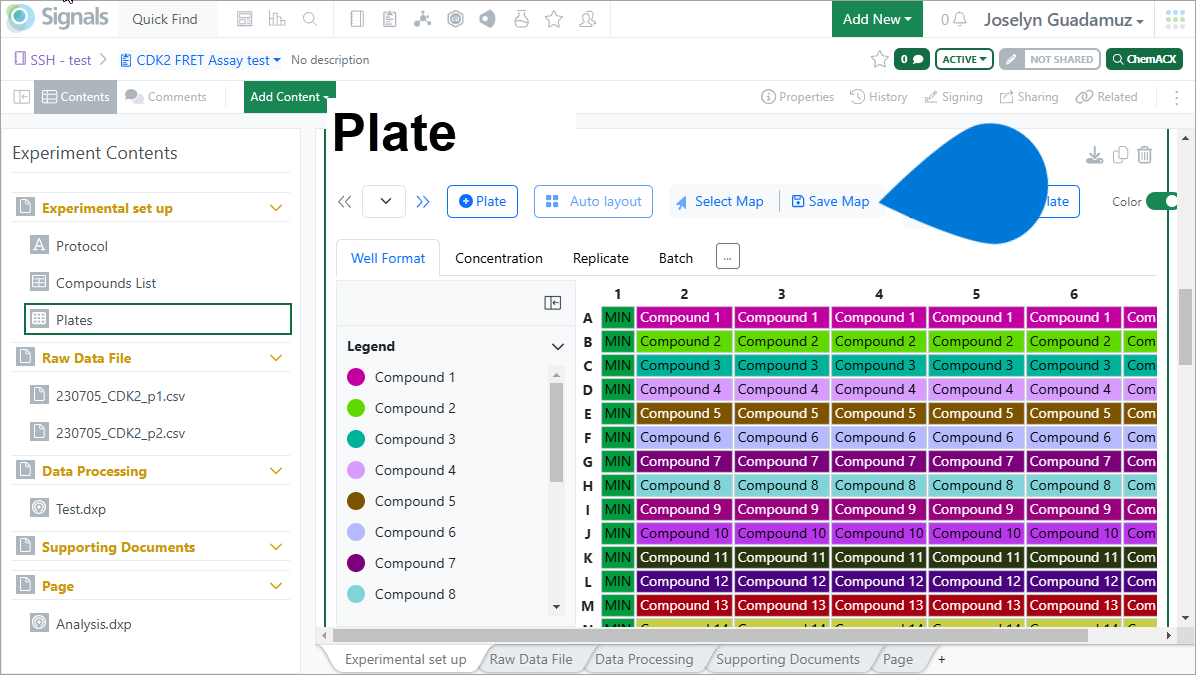Image resolution: width=1196 pixels, height=675 pixels.
Task: Open the Add Content dropdown
Action: pos(290,97)
